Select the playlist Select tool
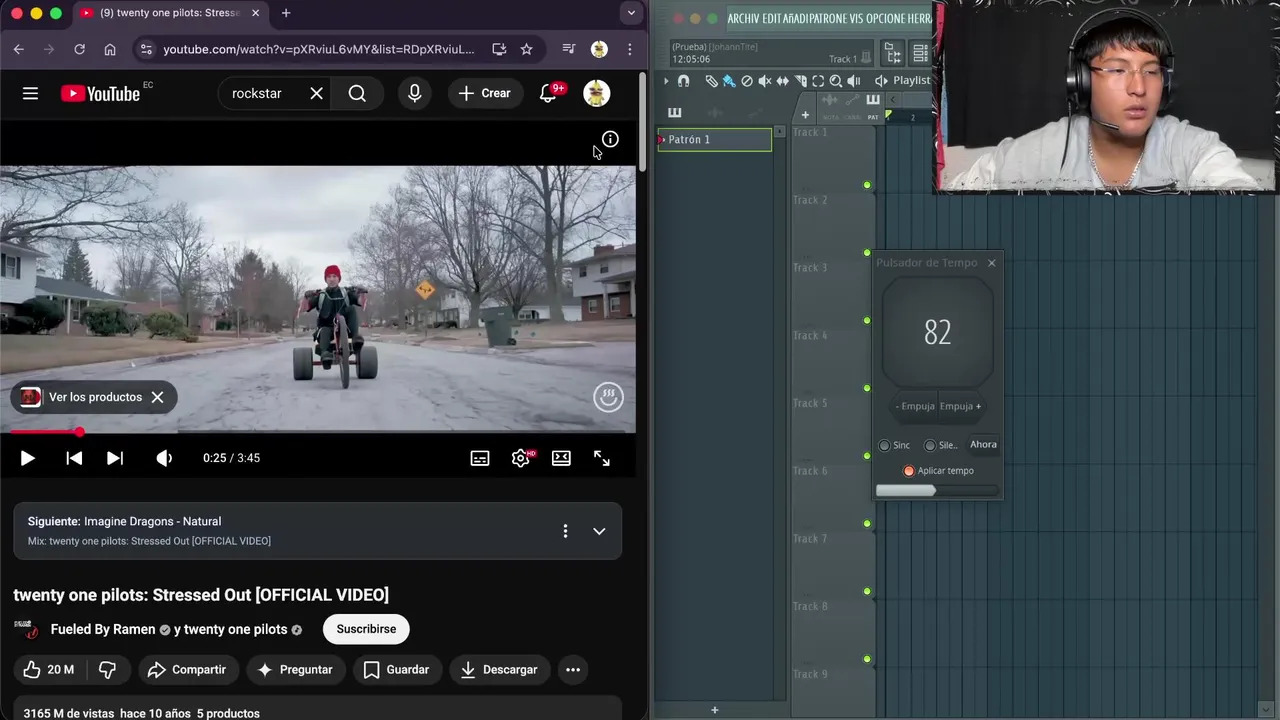 click(818, 81)
